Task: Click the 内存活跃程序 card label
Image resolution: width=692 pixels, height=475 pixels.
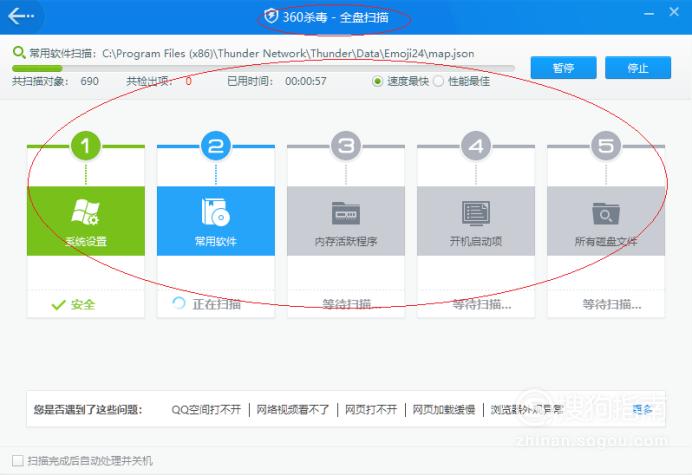Action: tap(346, 241)
